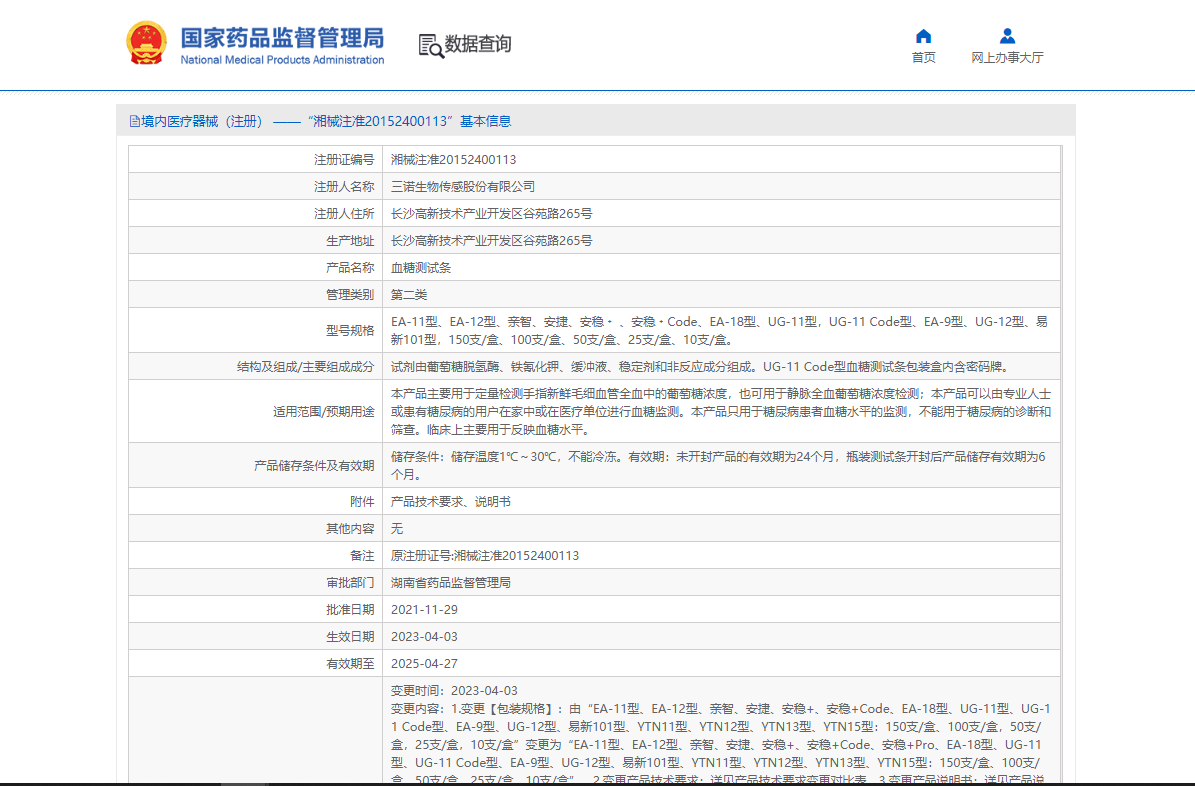The width and height of the screenshot is (1195, 786).
Task: Select the 审批部门 label
Action: (x=350, y=583)
